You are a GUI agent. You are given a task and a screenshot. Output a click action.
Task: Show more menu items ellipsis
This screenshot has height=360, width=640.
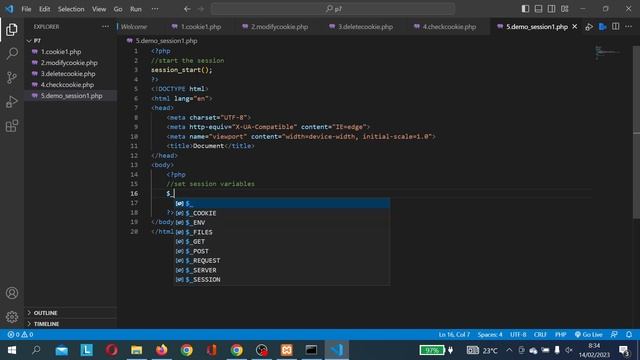155,9
